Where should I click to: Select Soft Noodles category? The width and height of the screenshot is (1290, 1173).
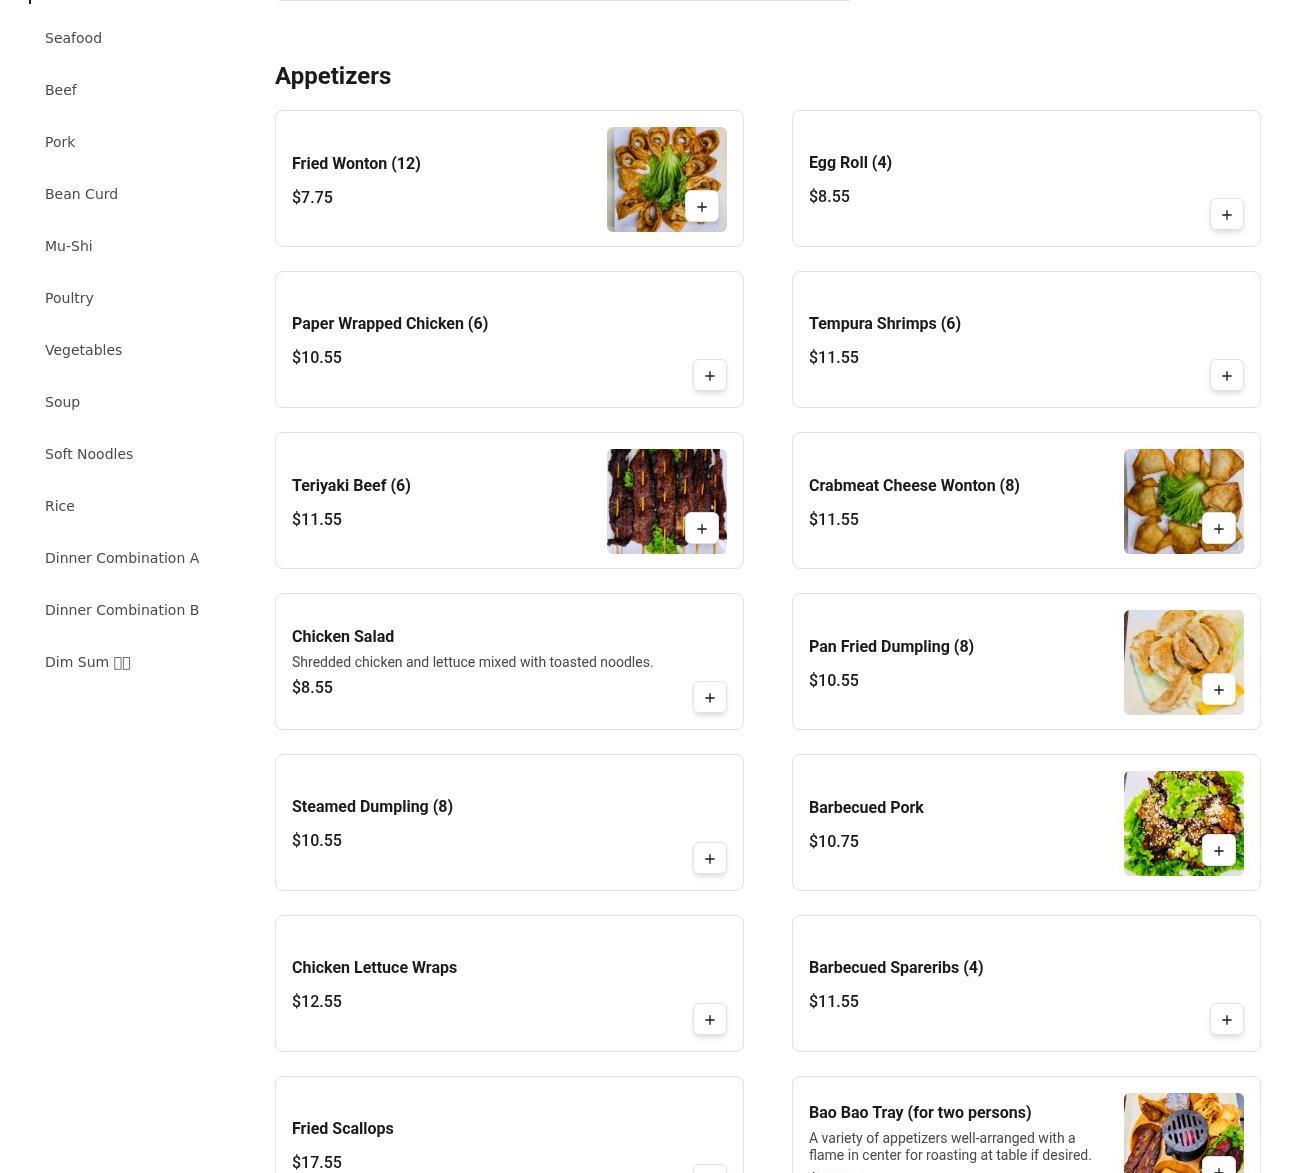click(89, 454)
